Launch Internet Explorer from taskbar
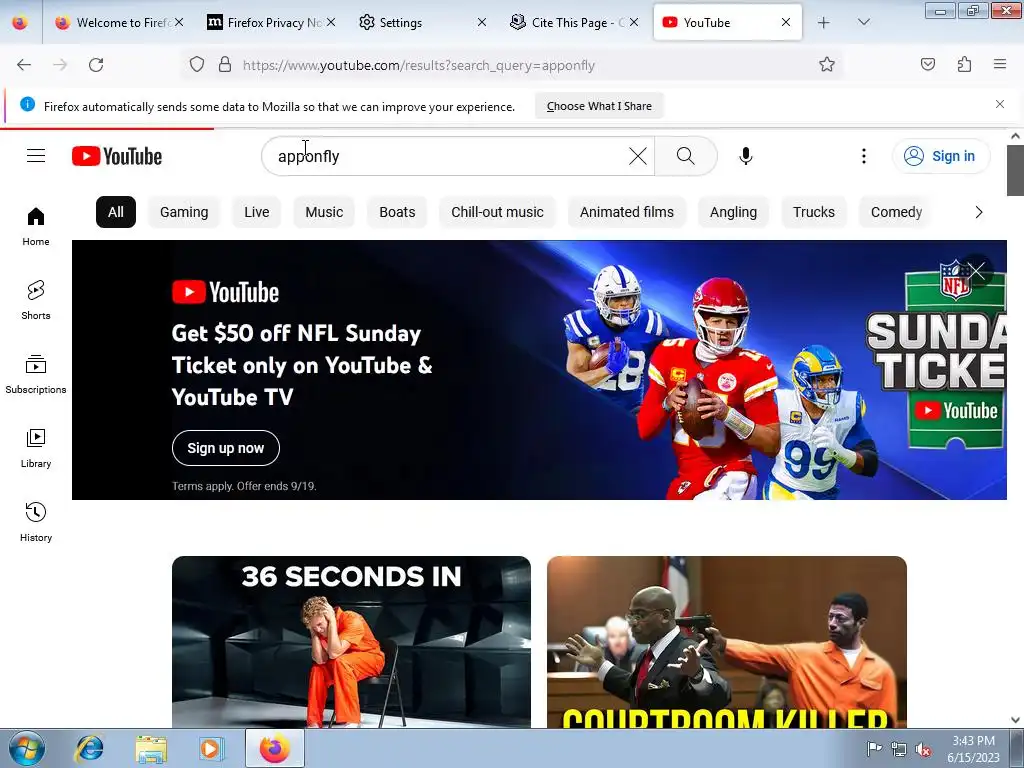 point(89,748)
